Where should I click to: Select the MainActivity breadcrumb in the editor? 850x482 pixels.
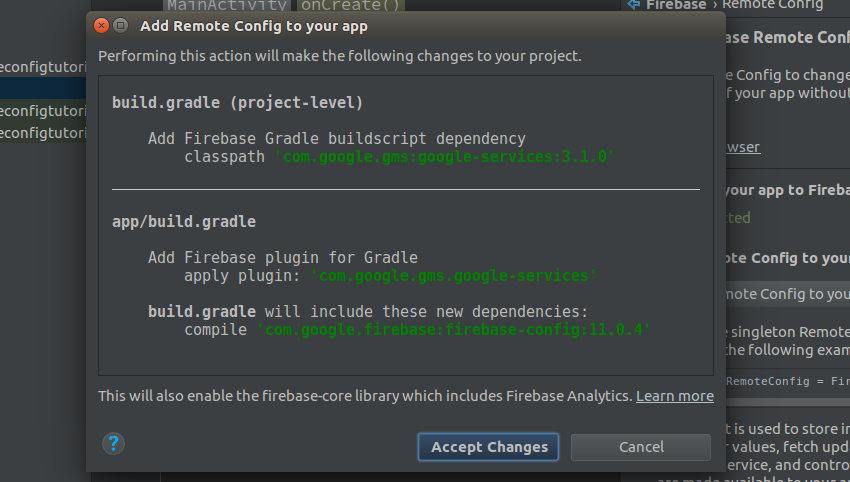(x=228, y=5)
